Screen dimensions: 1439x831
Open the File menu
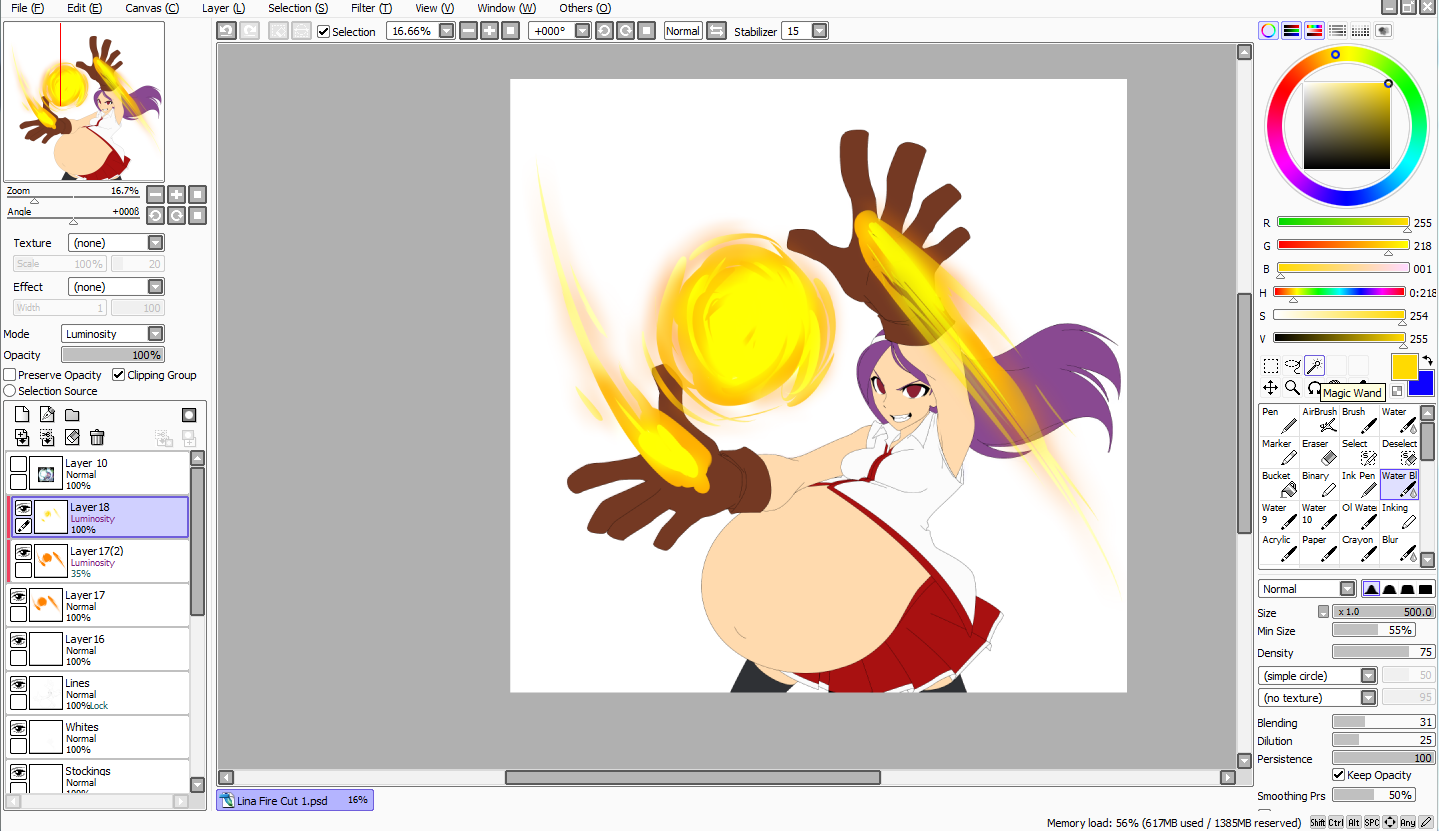[x=27, y=8]
